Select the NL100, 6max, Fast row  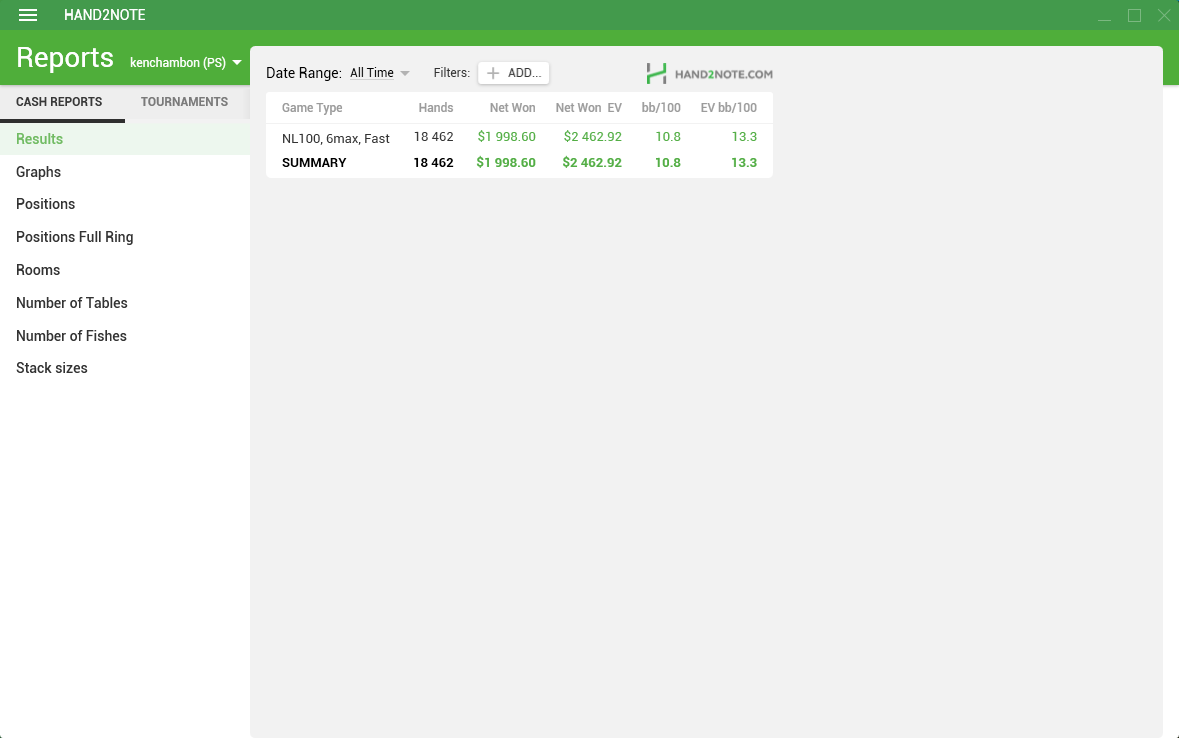(519, 137)
